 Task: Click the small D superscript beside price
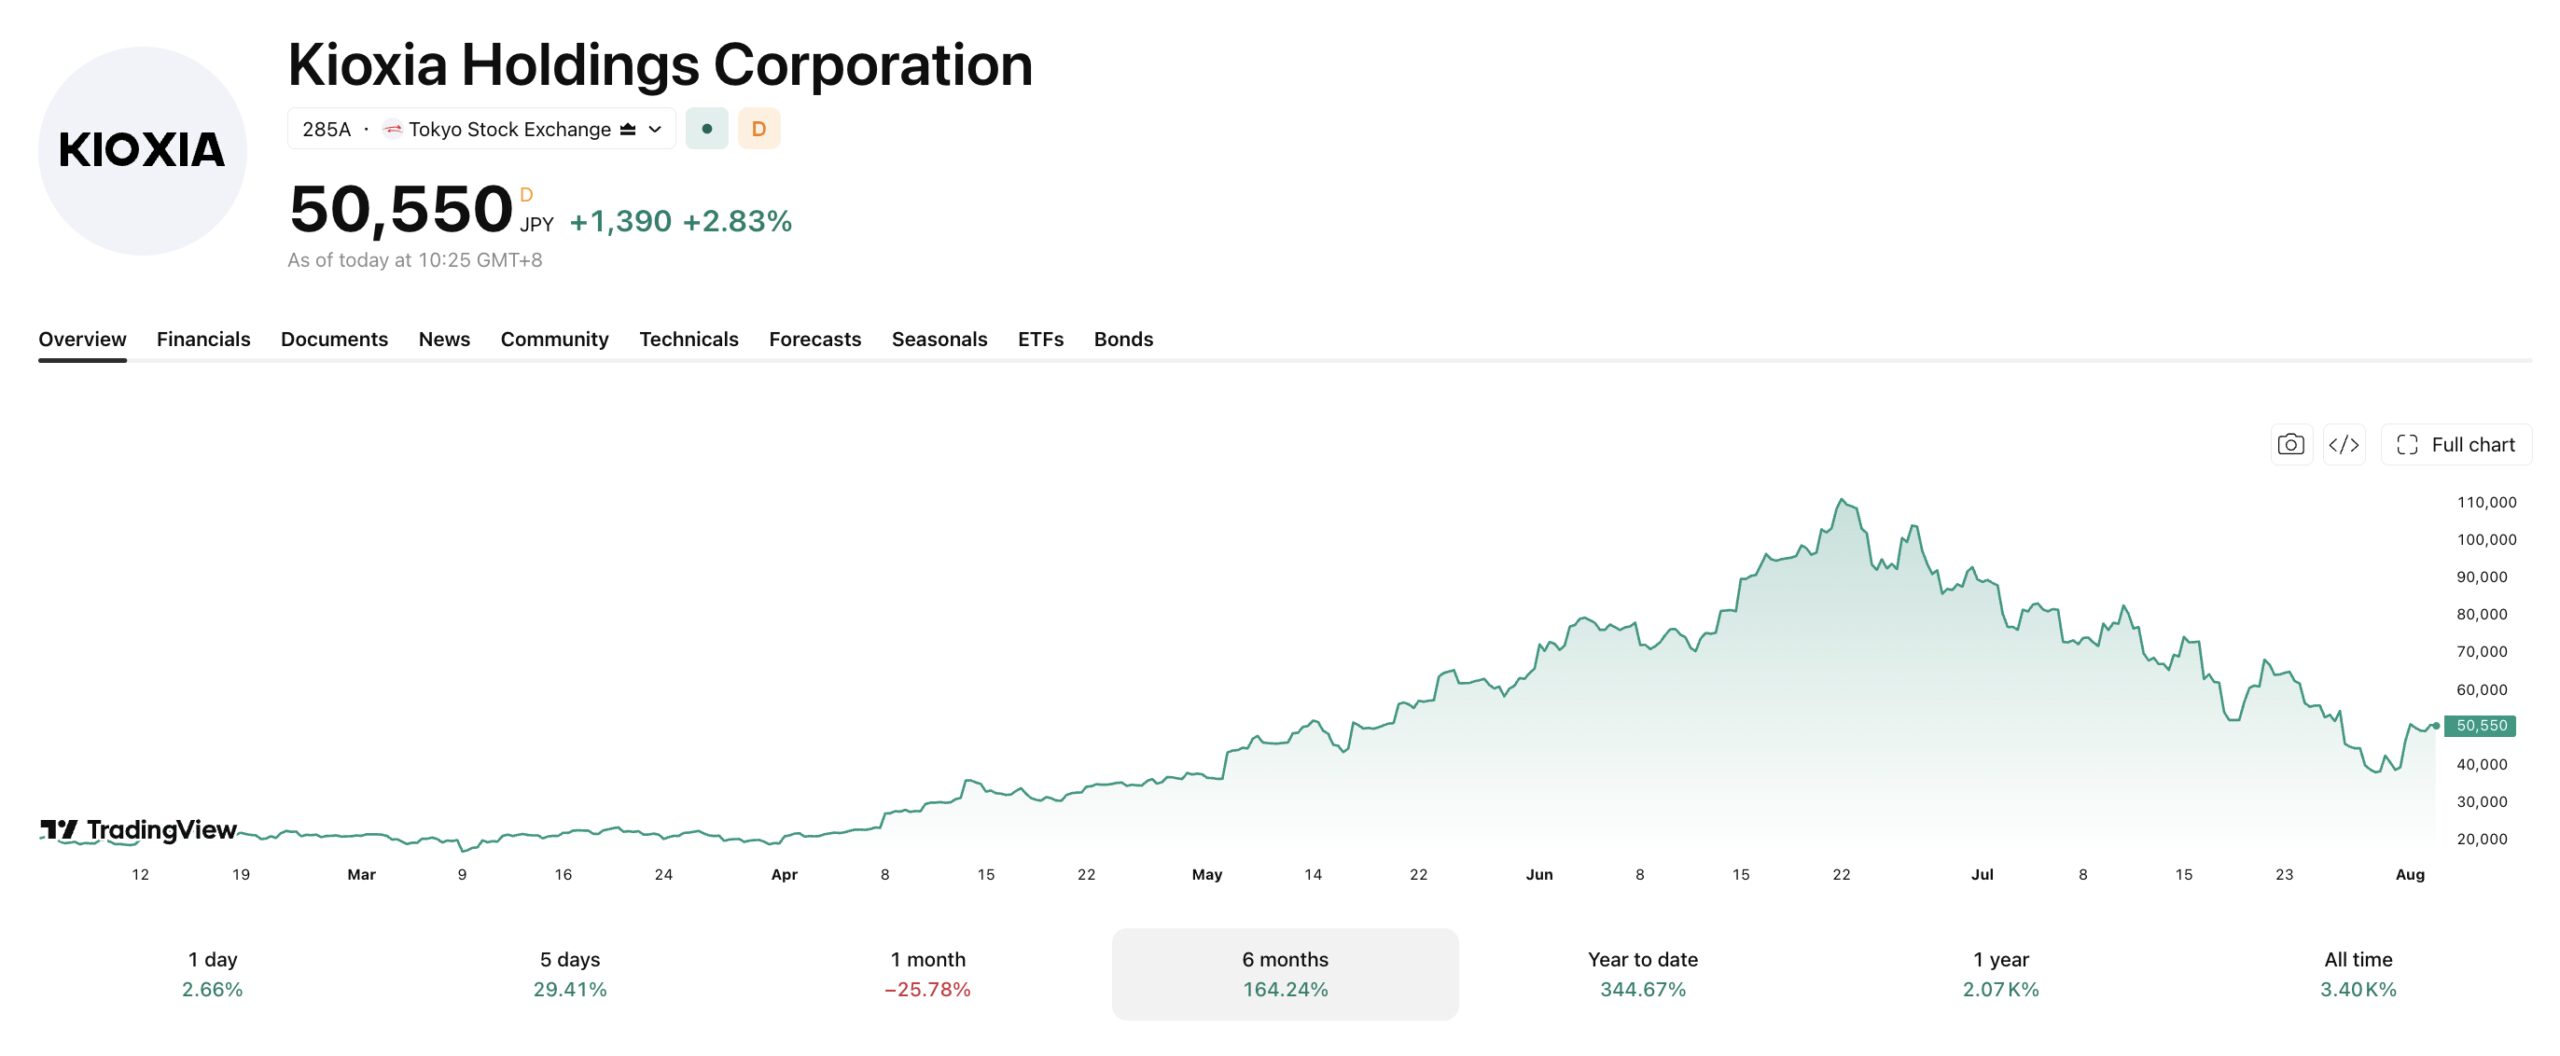point(526,195)
